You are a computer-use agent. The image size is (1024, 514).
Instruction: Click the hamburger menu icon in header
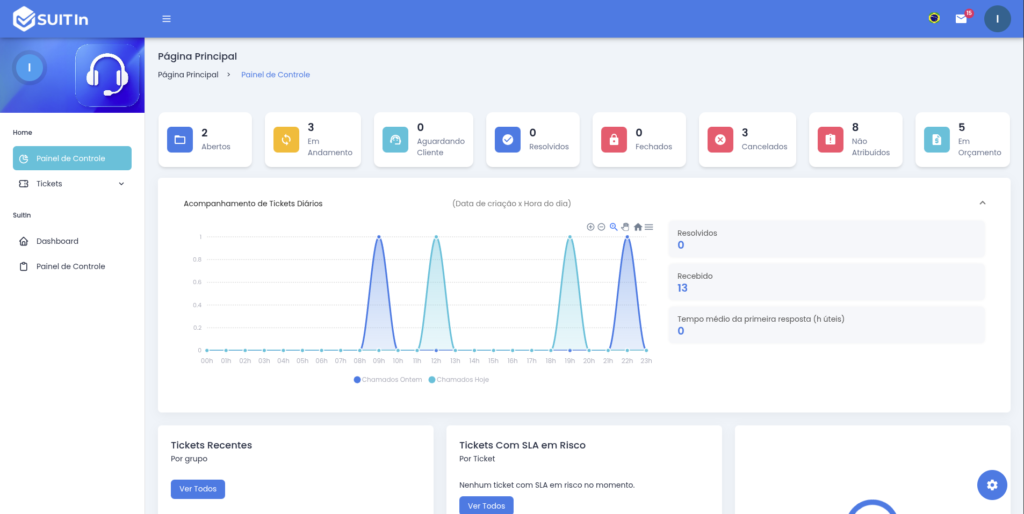(166, 19)
